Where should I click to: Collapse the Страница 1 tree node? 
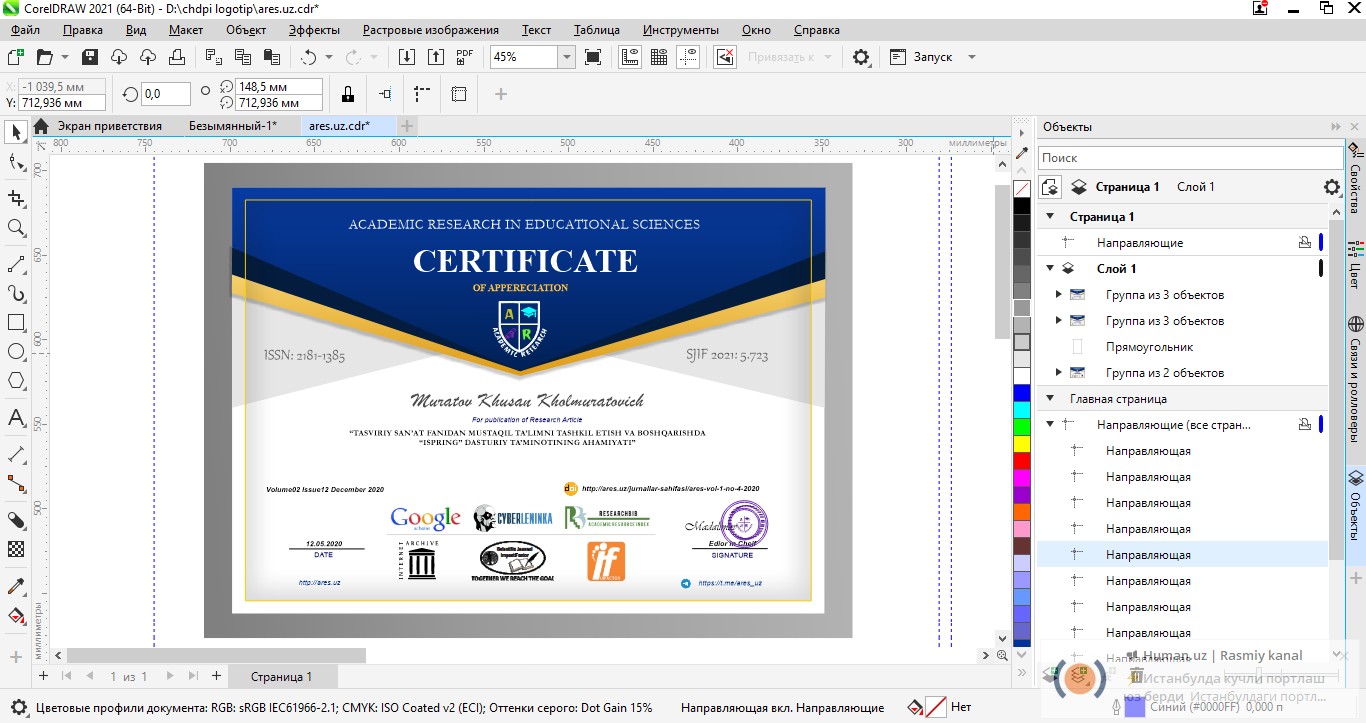pos(1050,216)
